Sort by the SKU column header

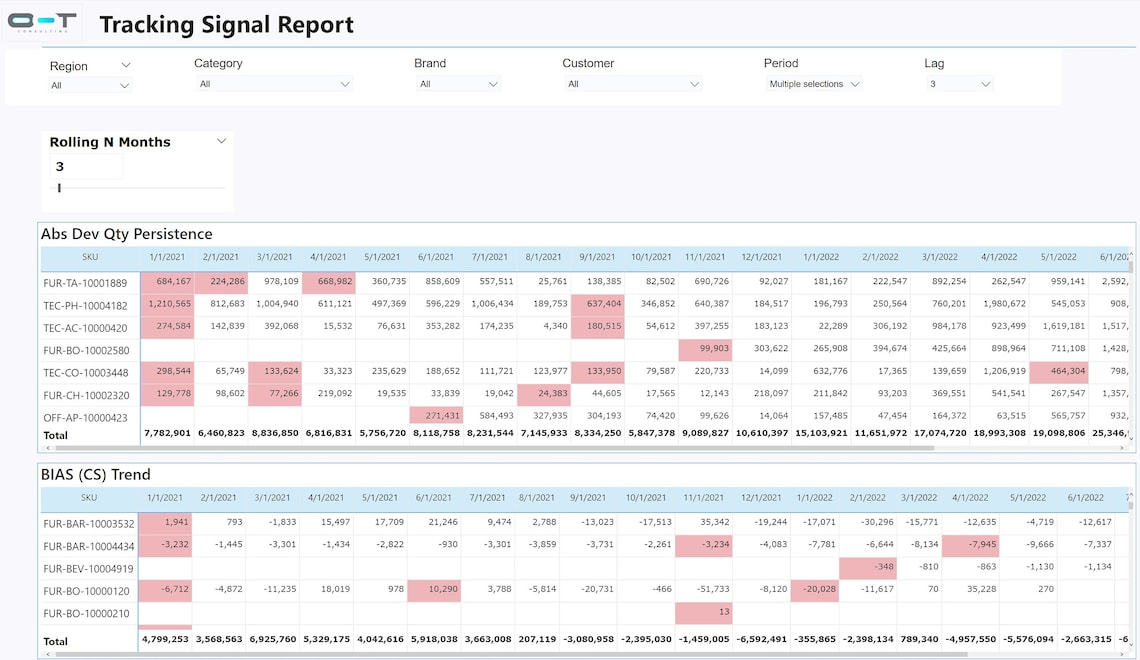[x=90, y=256]
